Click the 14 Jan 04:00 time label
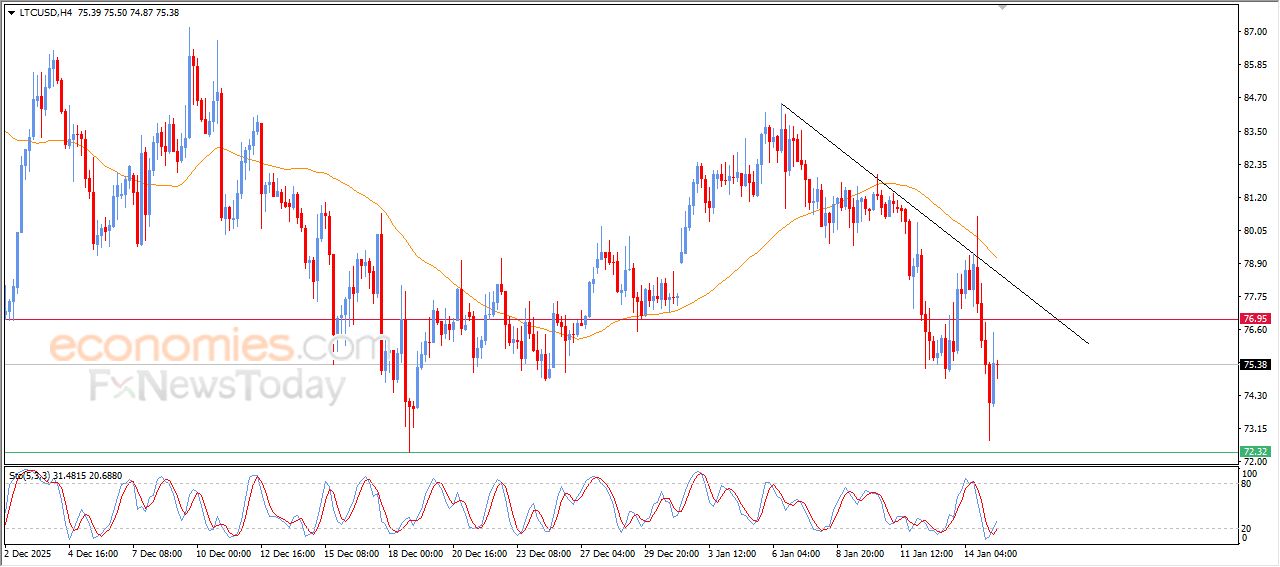Screen dimensions: 1280x567 click(x=990, y=552)
